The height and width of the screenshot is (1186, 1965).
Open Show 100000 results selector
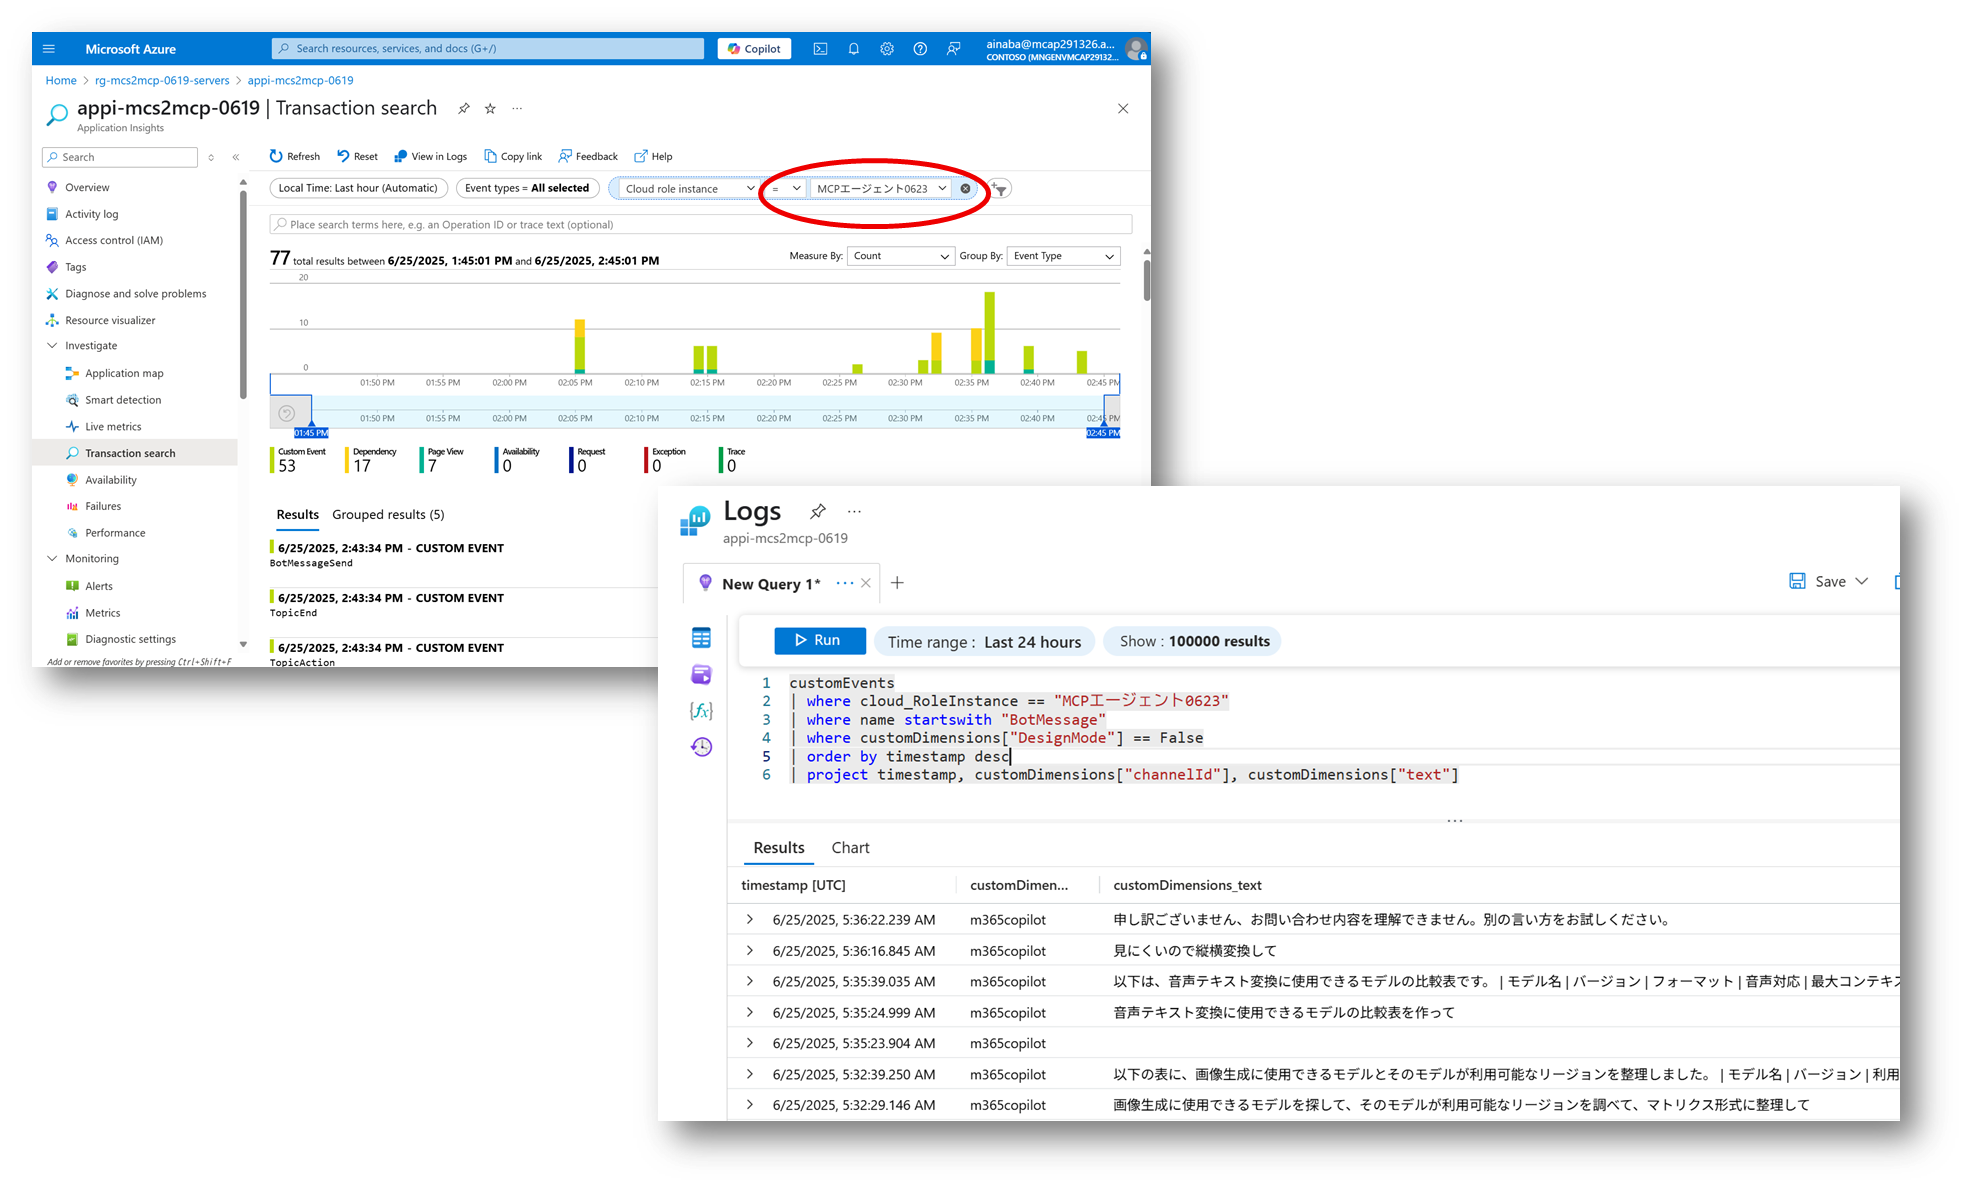coord(1194,642)
